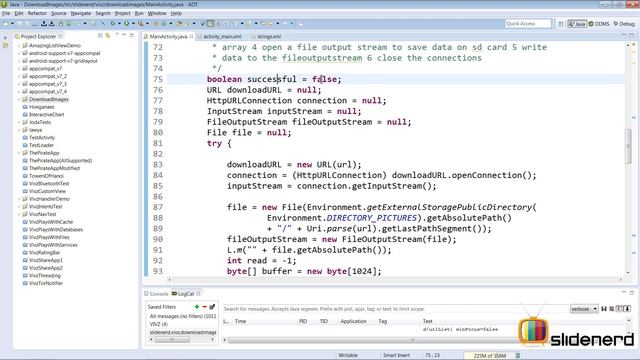Maximize the LogCat panel

point(631,293)
